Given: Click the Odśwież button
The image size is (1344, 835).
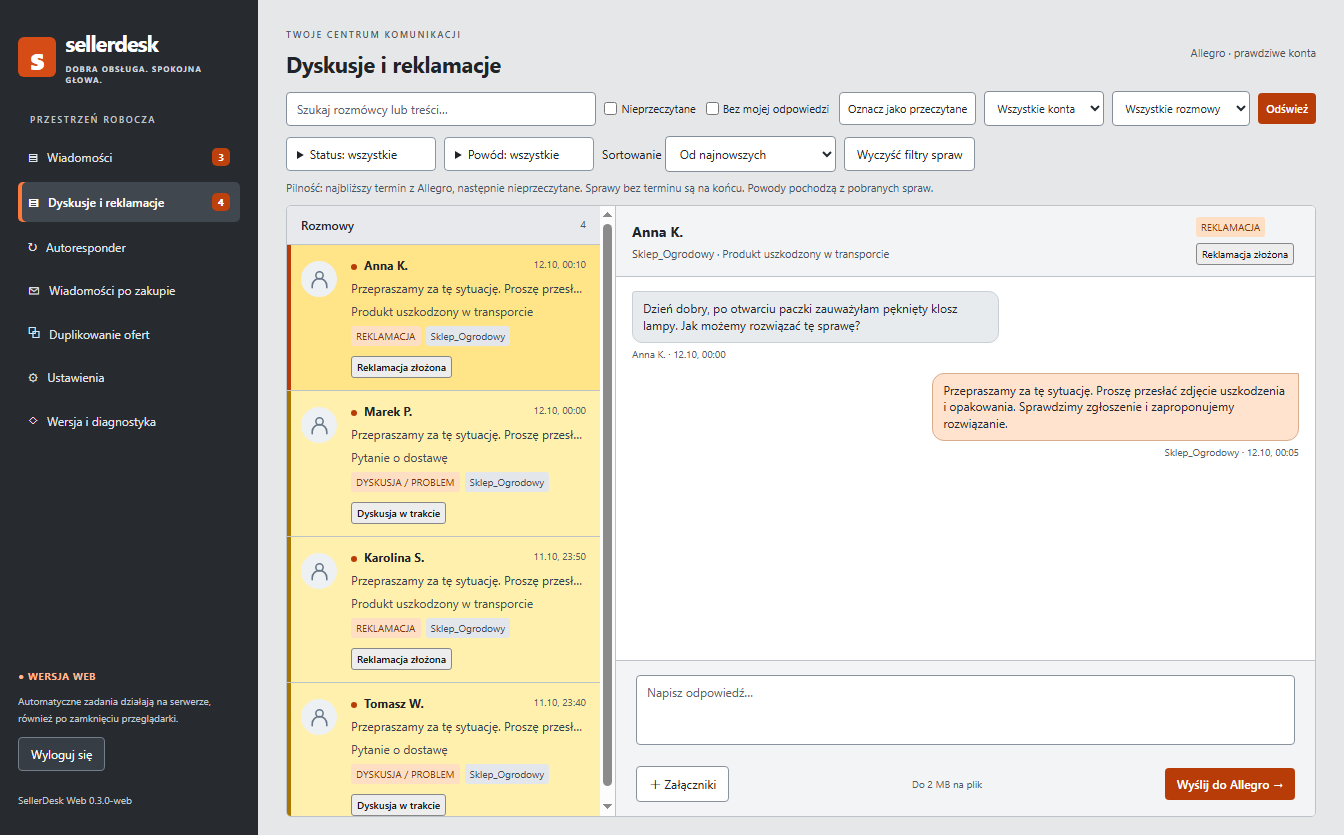Looking at the screenshot, I should pos(1287,109).
